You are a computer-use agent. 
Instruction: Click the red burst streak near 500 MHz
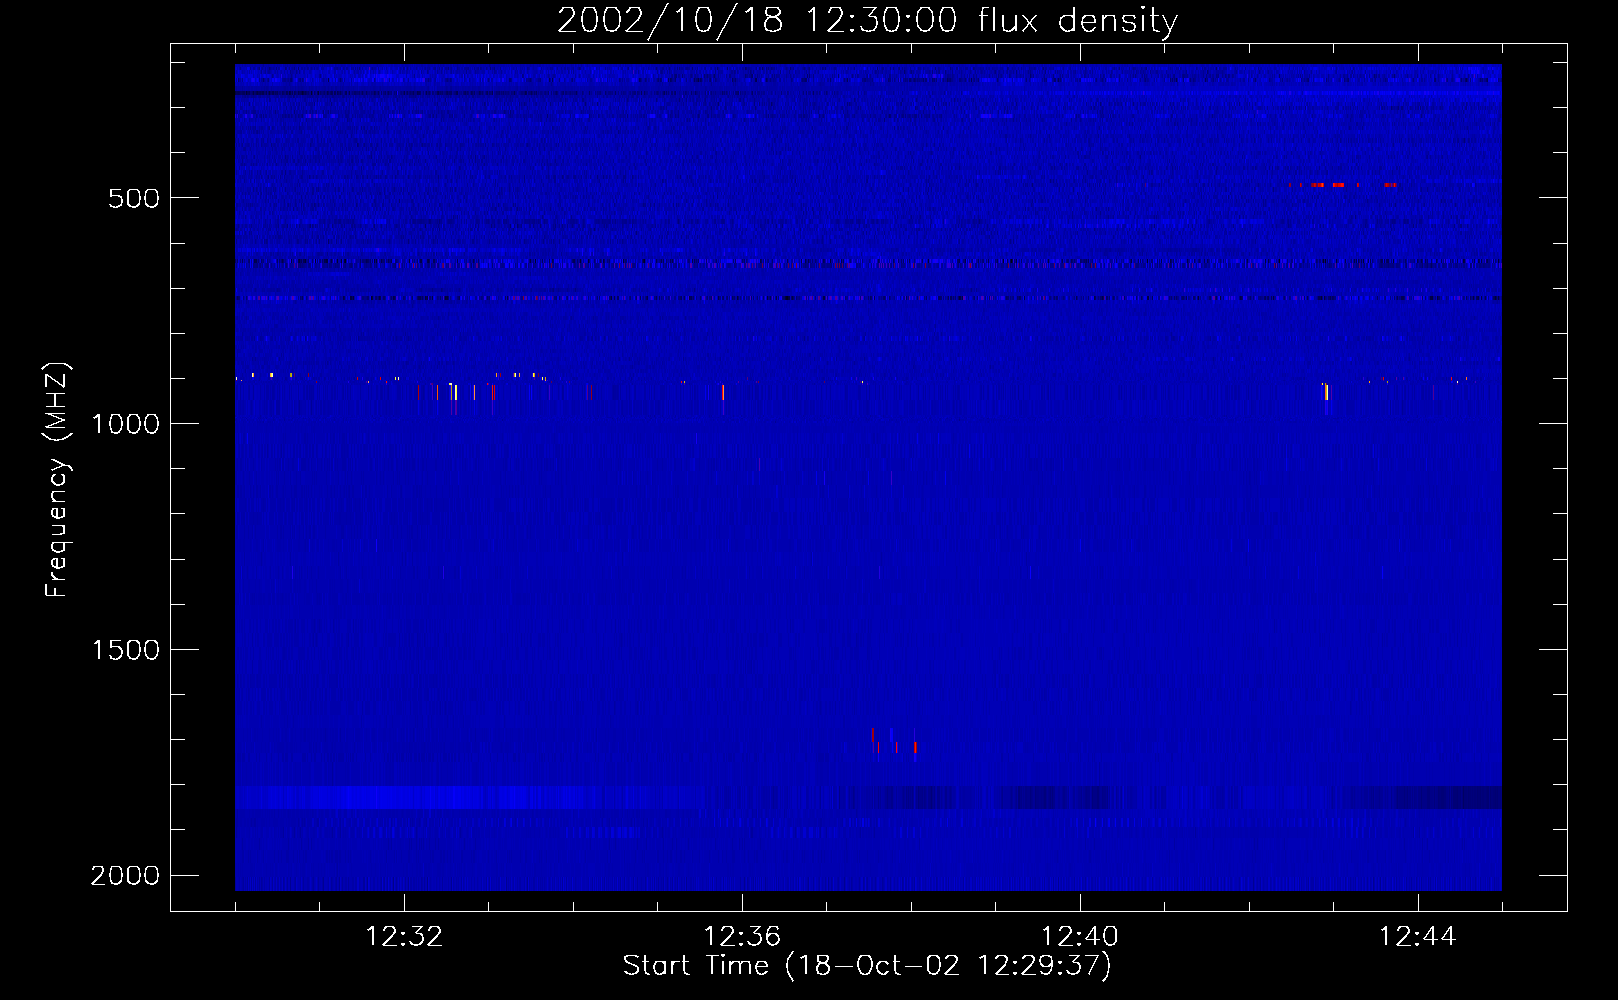(x=1342, y=185)
